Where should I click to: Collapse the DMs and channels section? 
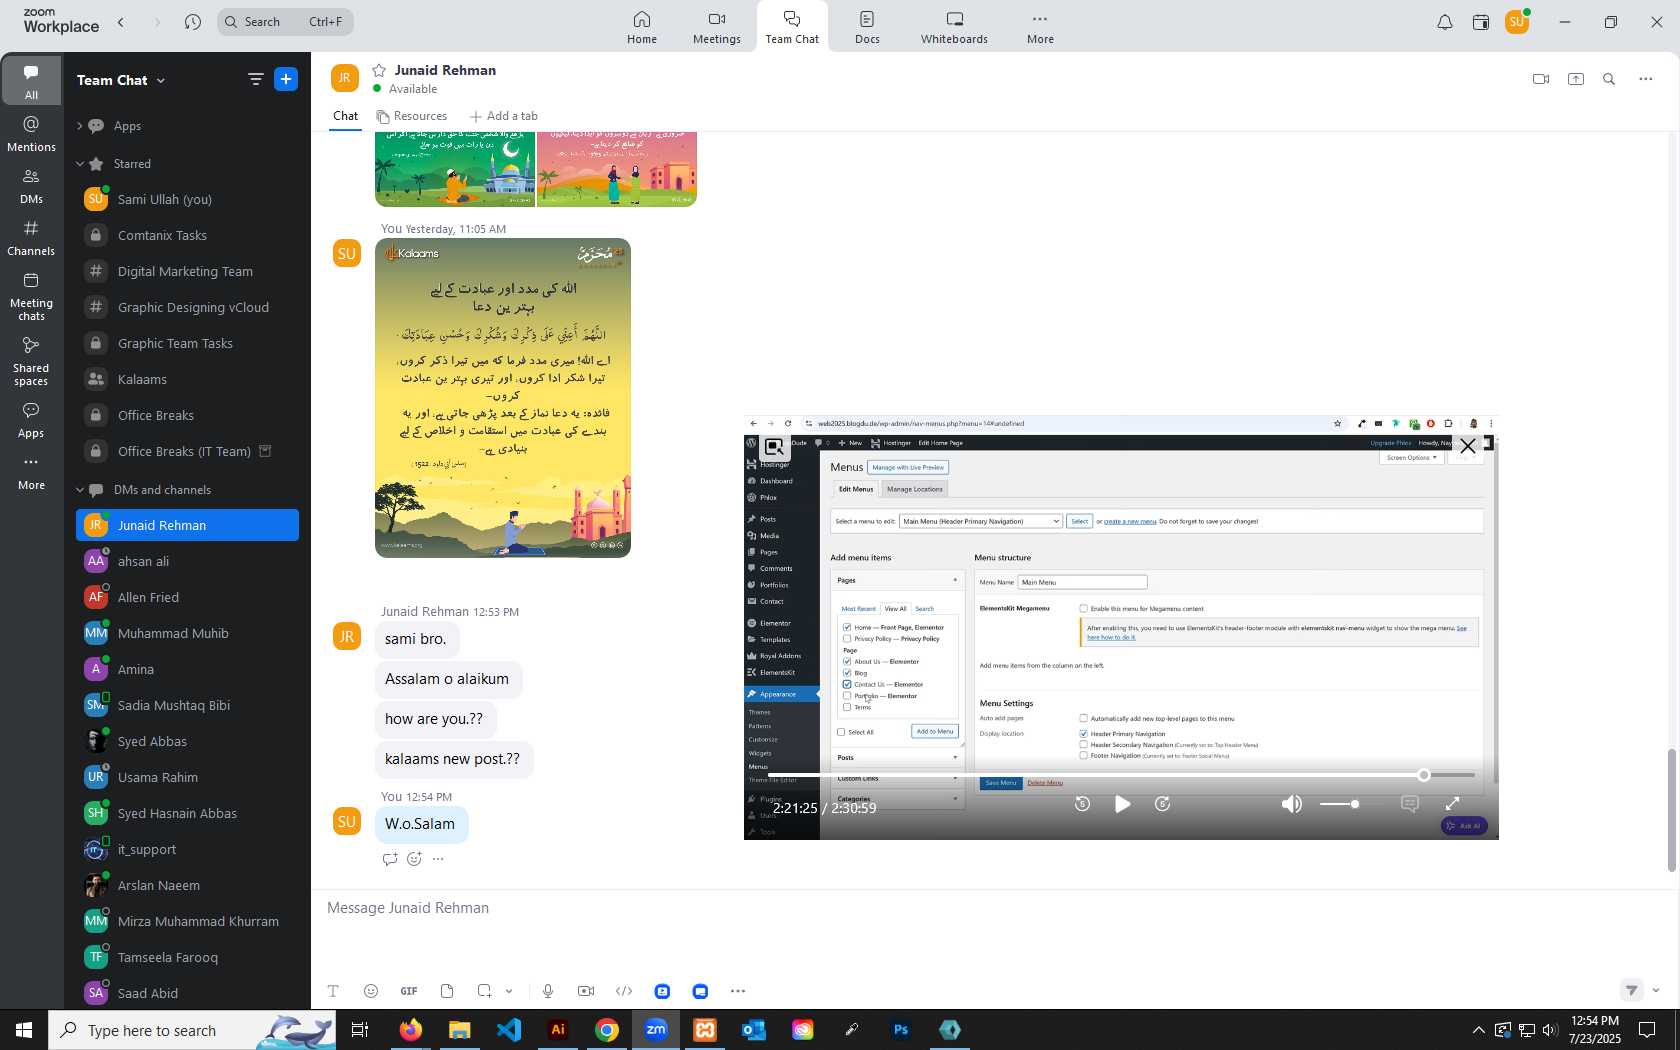[x=79, y=490]
